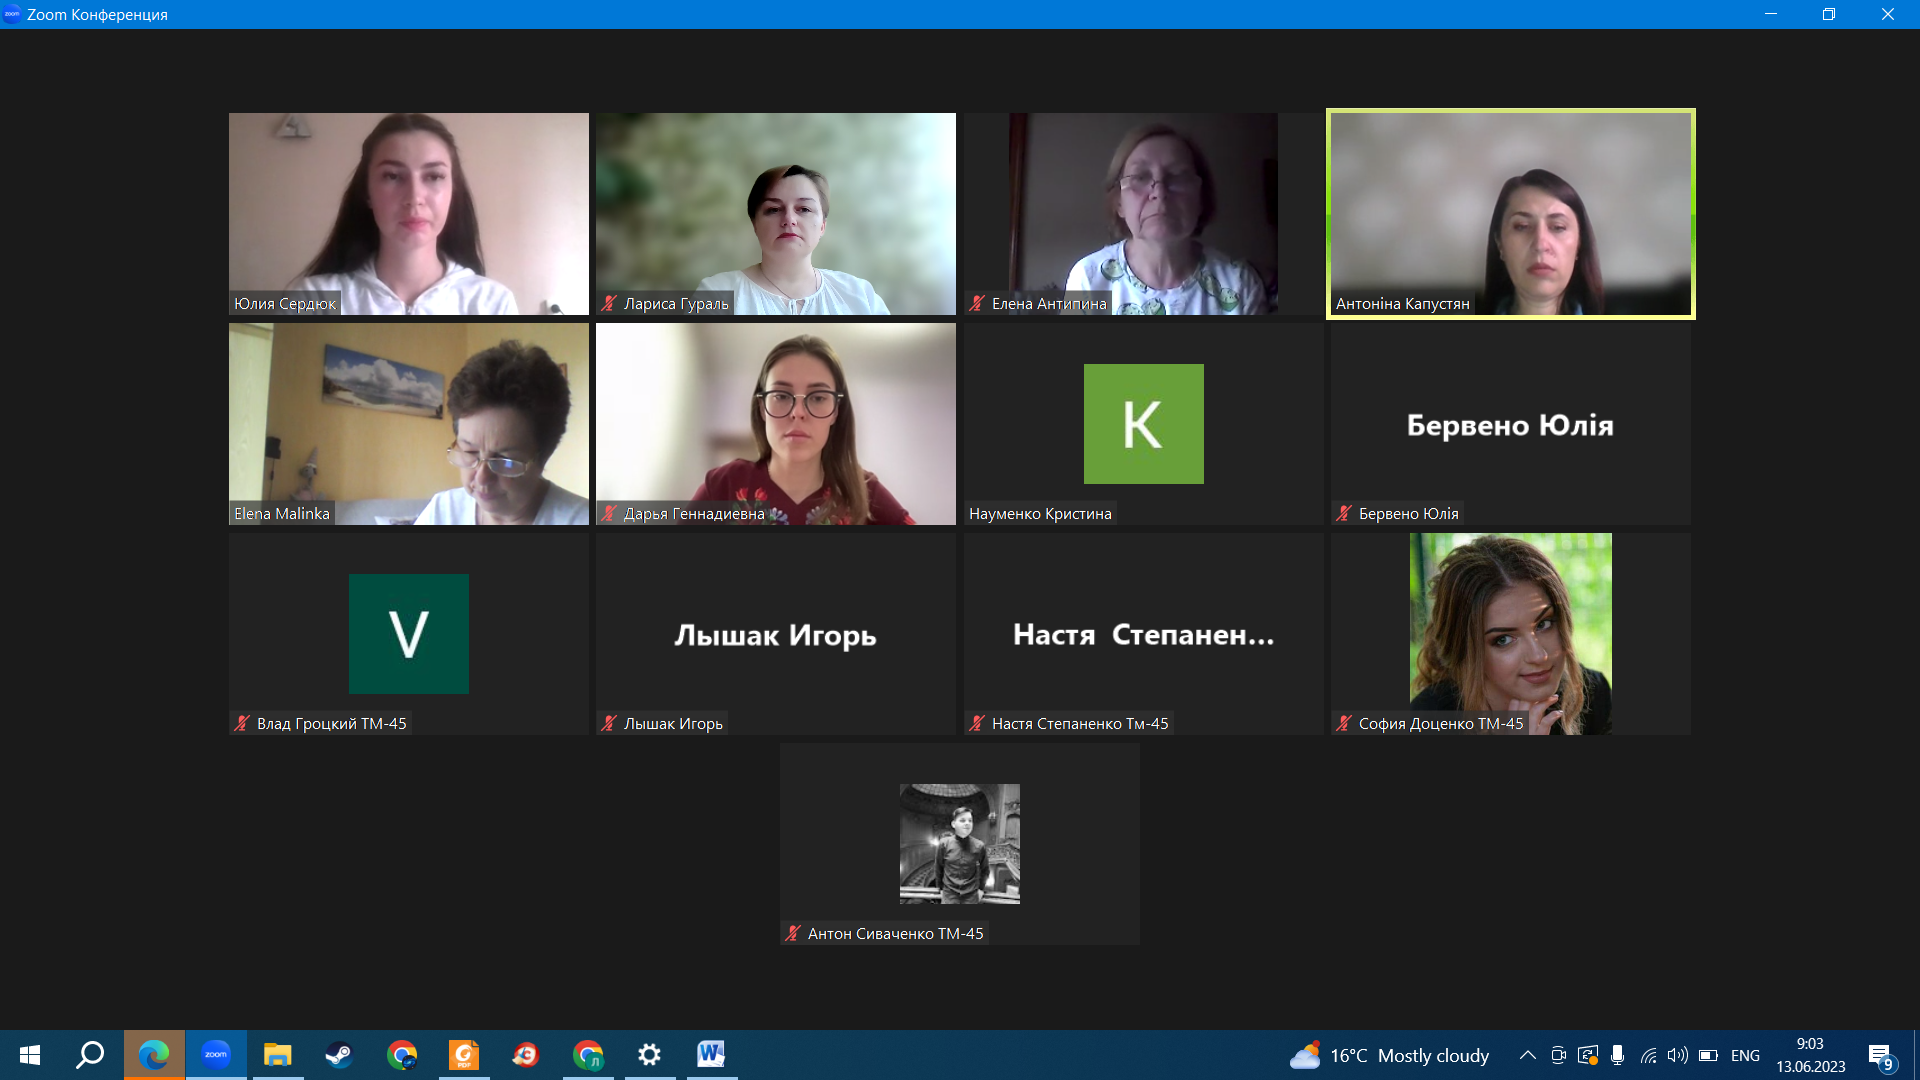The width and height of the screenshot is (1920, 1080).
Task: Click the muted mic icon for Елена Антипина
Action: 977,303
